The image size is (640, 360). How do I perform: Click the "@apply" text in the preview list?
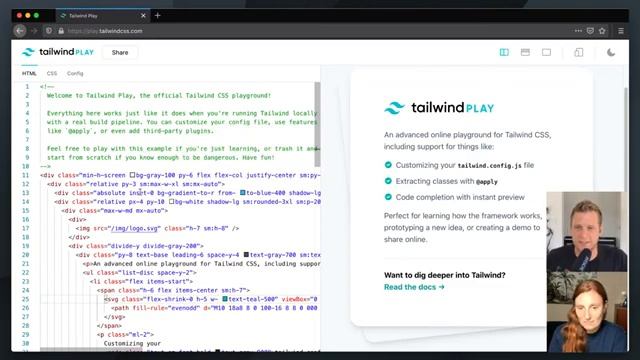tap(487, 182)
